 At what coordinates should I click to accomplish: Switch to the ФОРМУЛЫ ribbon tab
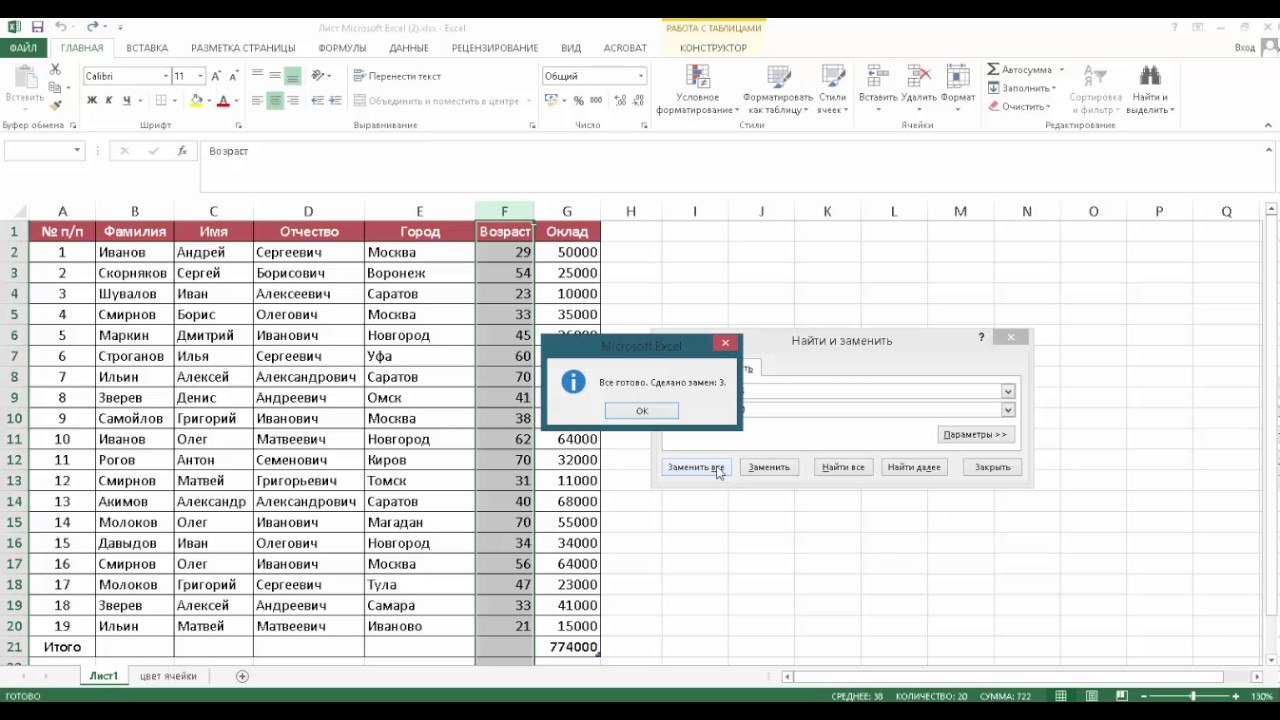coord(342,48)
